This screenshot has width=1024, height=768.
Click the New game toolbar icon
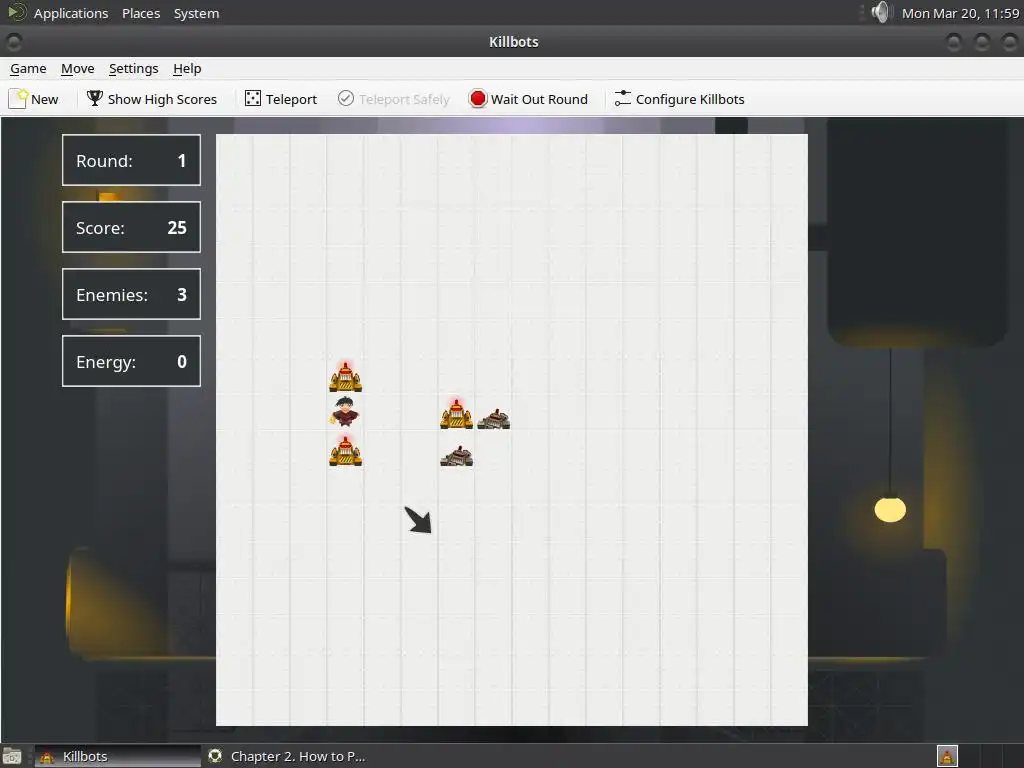[18, 99]
